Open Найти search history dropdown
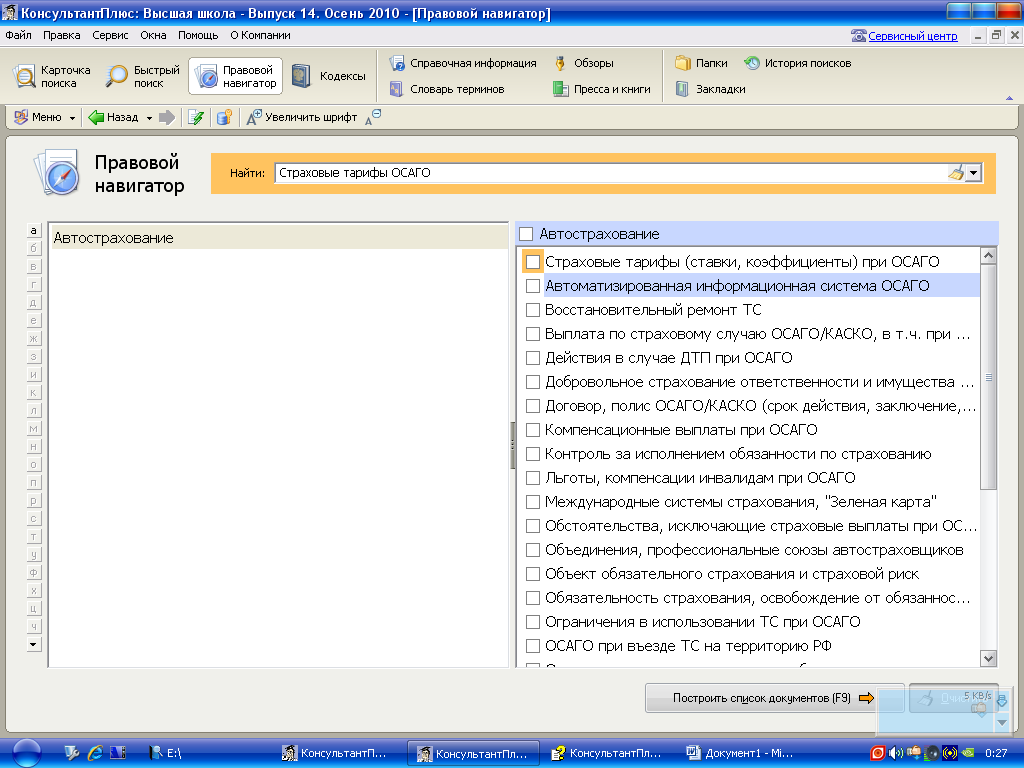 [x=974, y=173]
